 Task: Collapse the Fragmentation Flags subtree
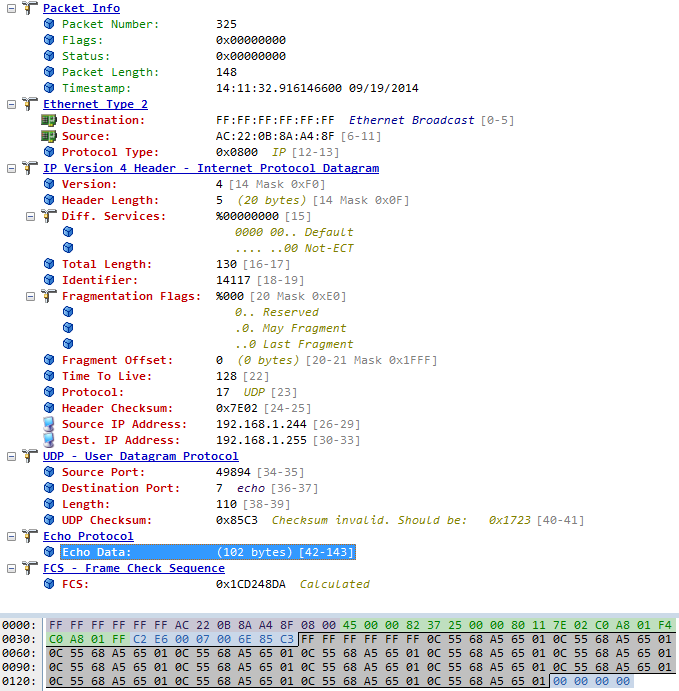30,297
